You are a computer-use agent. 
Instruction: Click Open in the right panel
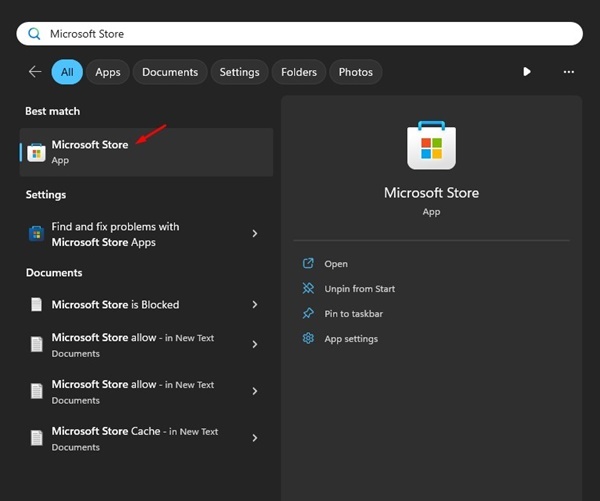[x=336, y=264]
